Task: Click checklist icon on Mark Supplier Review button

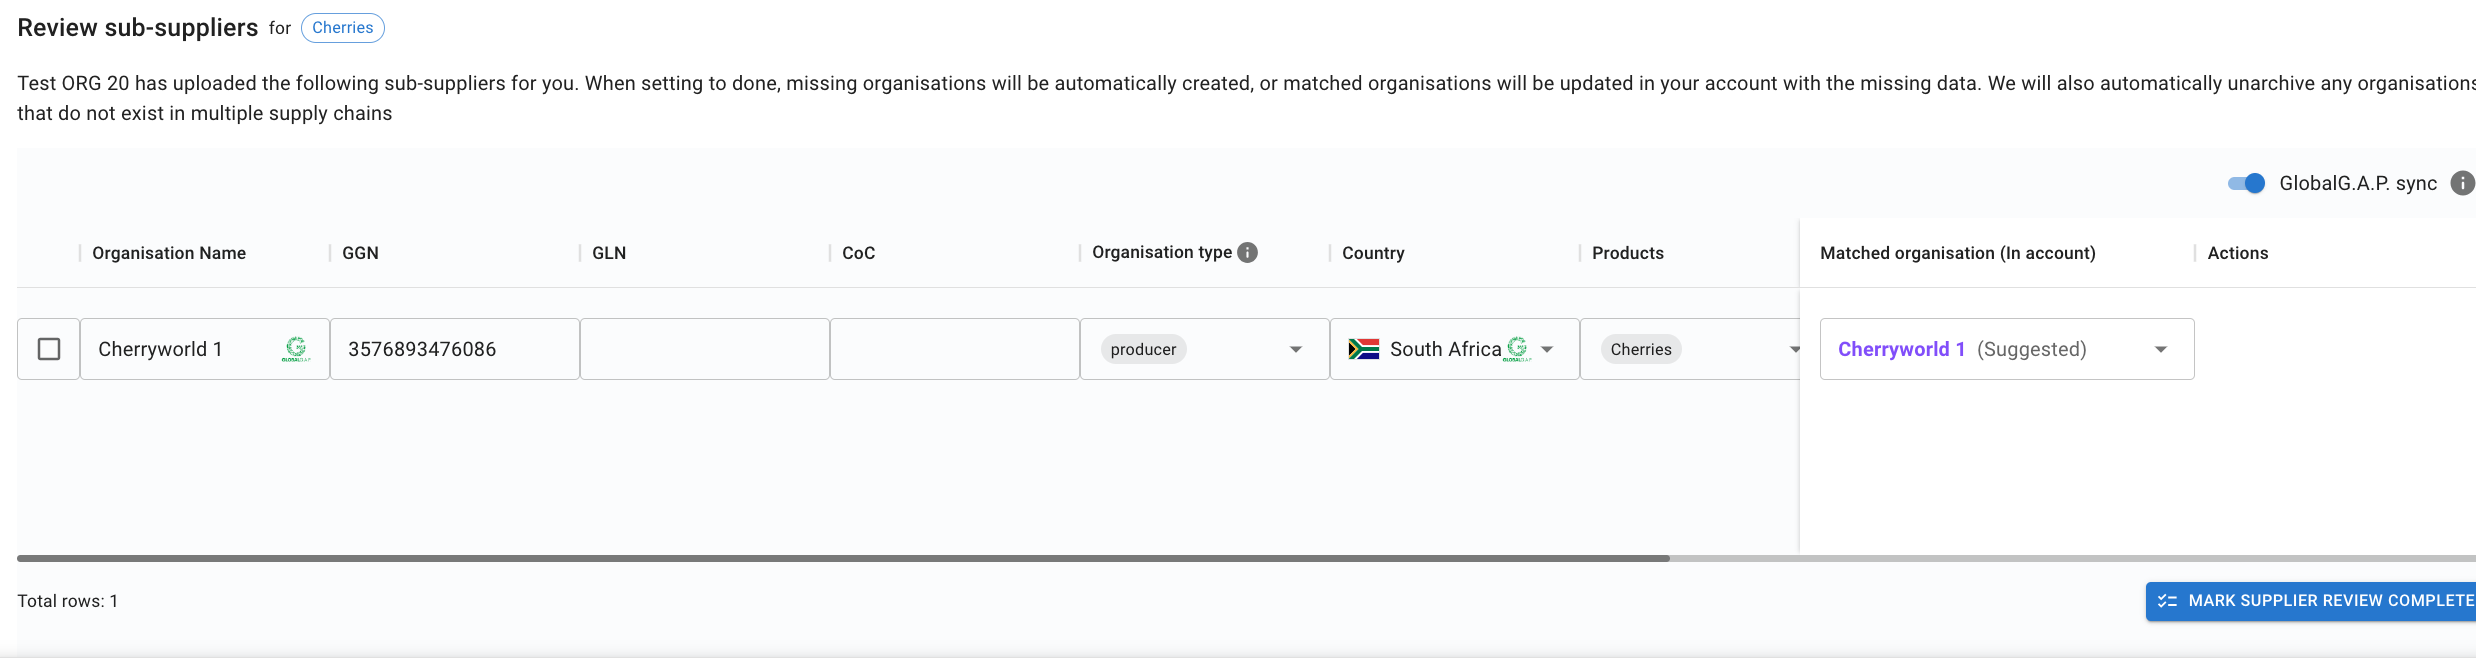Action: coord(2168,601)
